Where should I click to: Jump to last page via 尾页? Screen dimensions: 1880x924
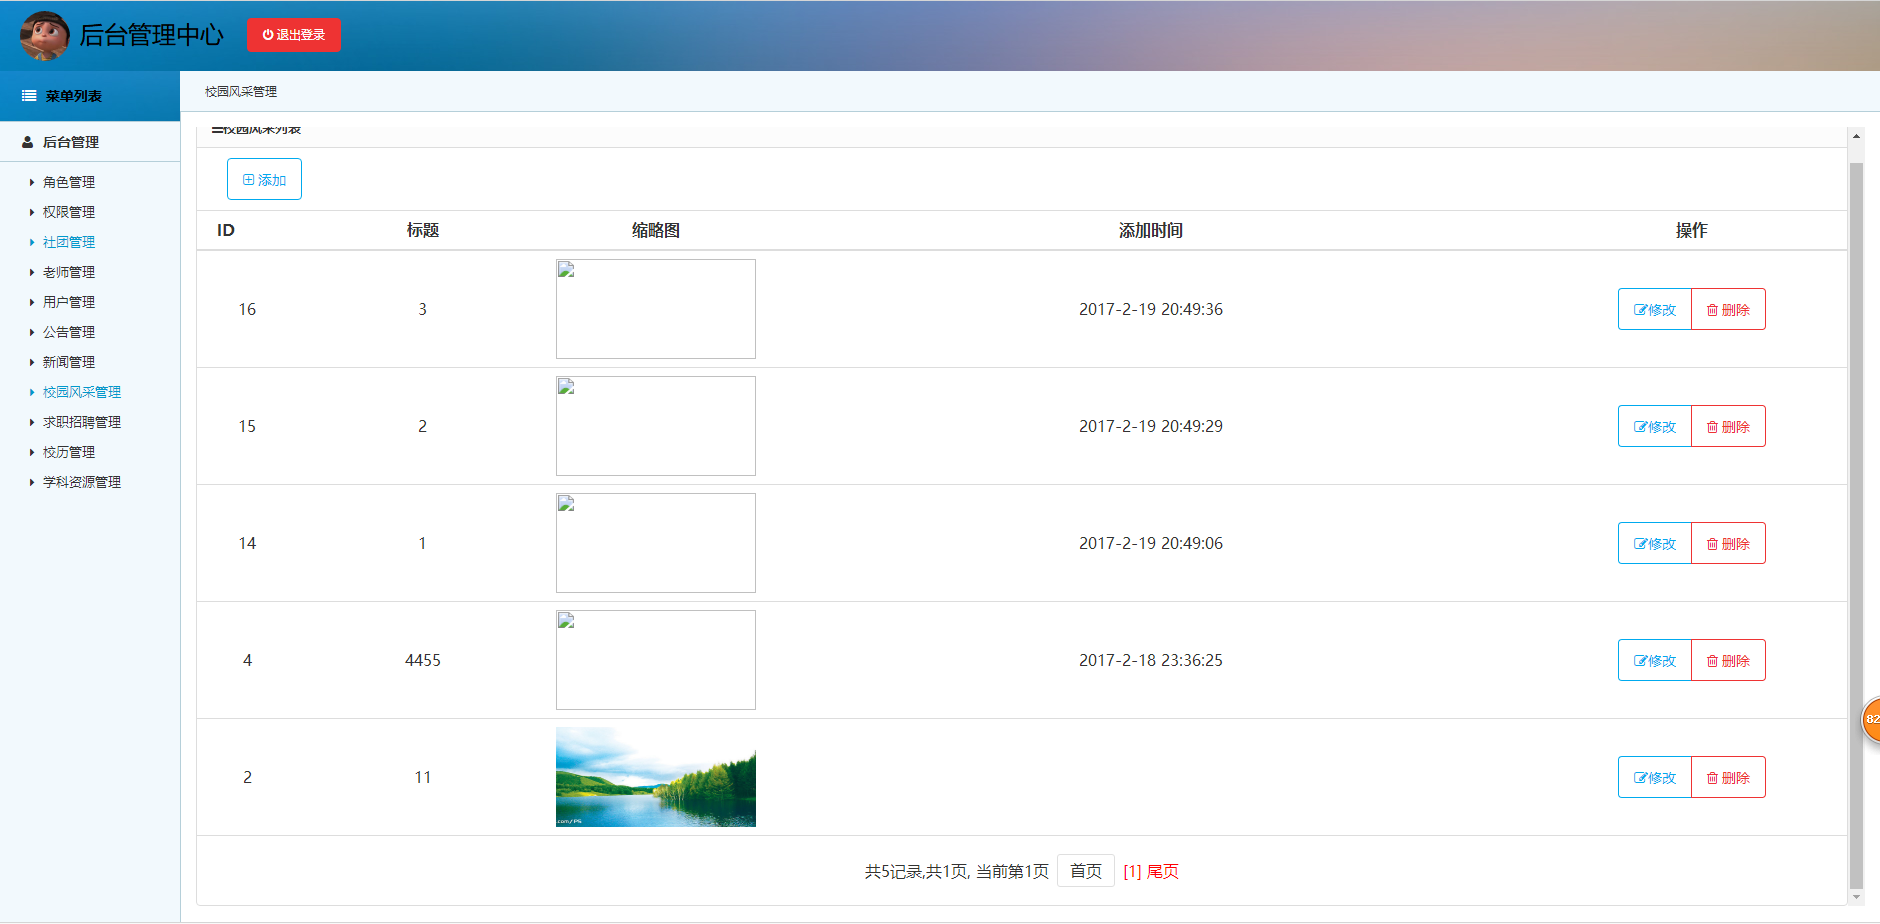[1163, 872]
